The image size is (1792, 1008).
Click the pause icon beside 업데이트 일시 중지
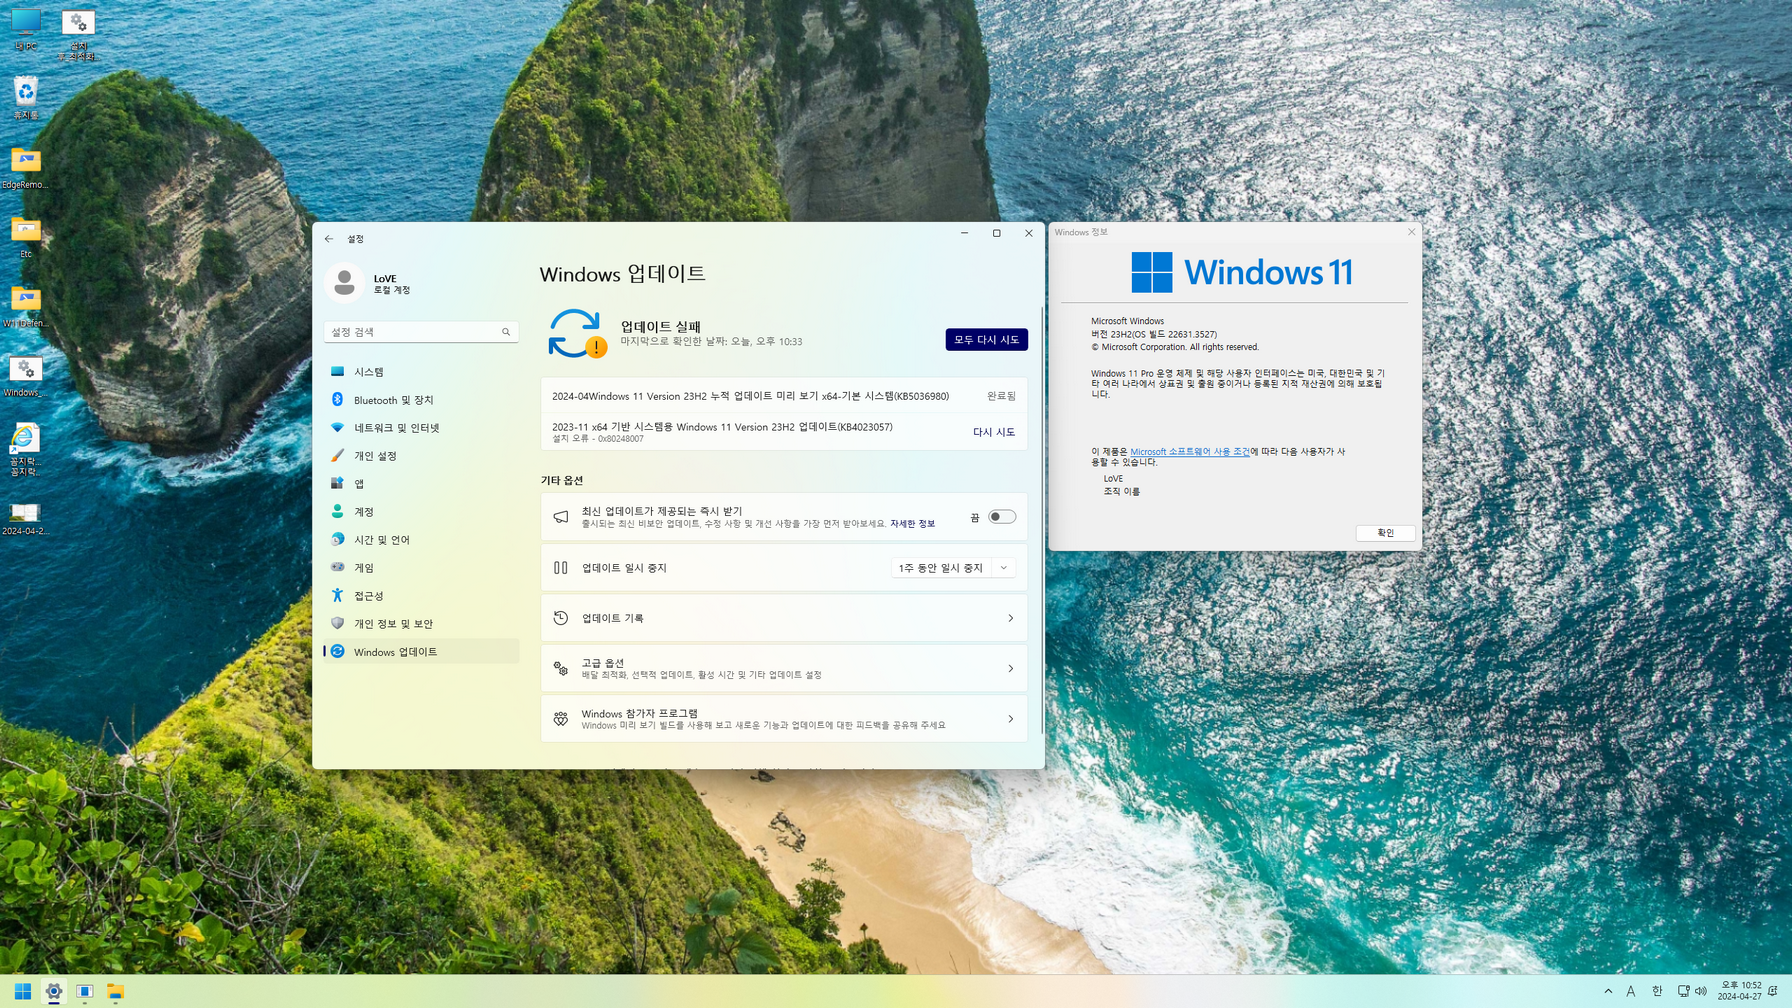561,568
